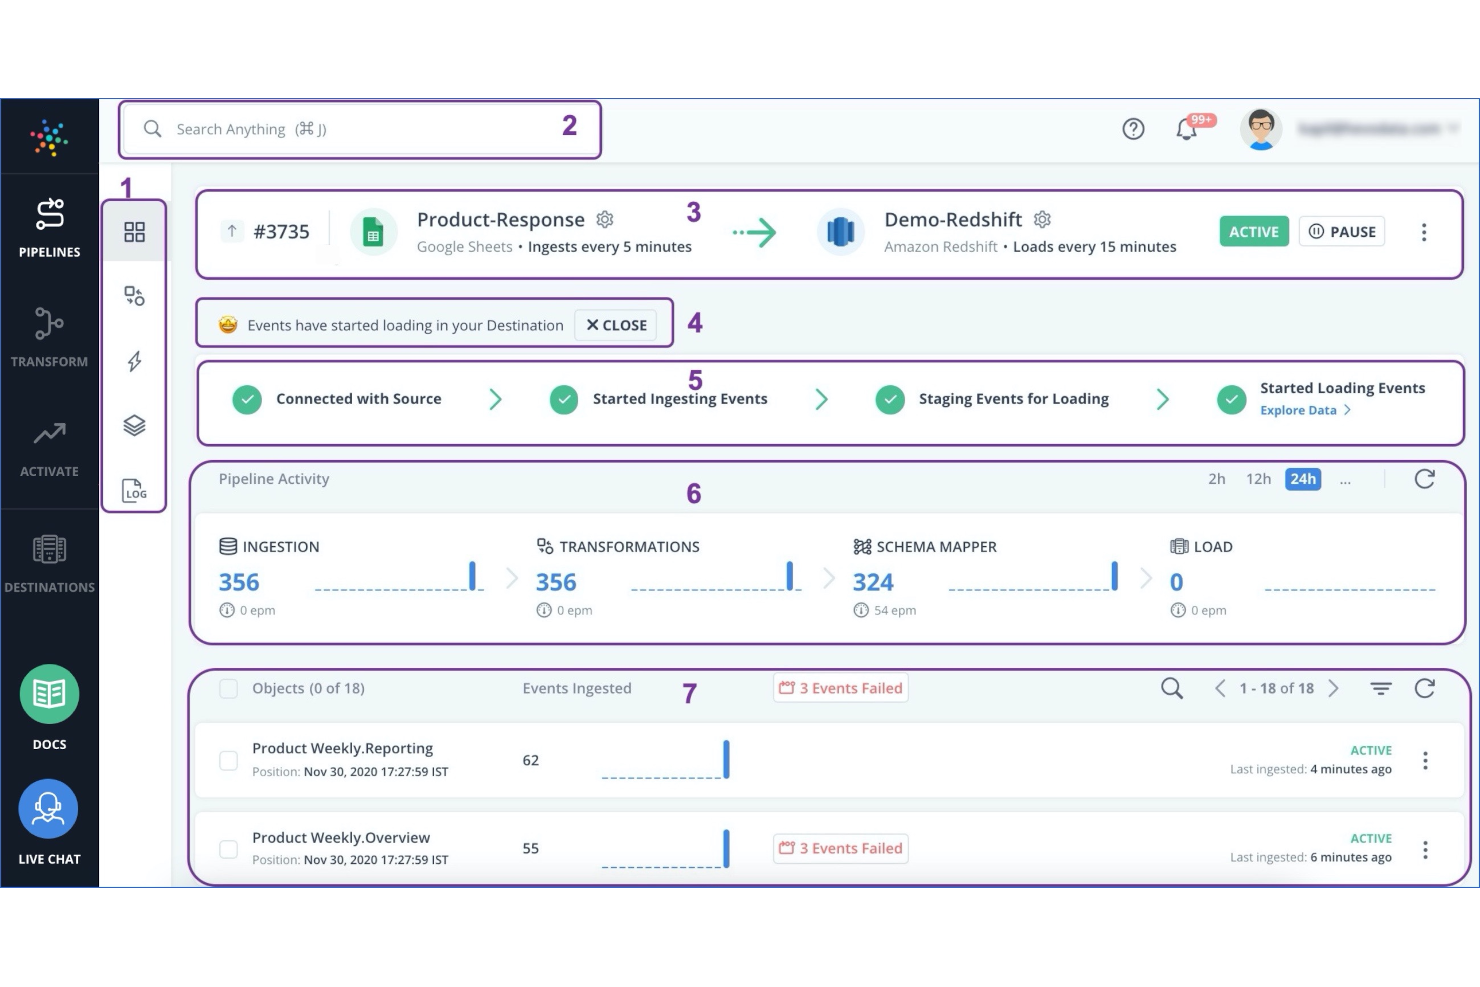
Task: Open the kebab menu for pipeline #3735
Action: (x=1424, y=231)
